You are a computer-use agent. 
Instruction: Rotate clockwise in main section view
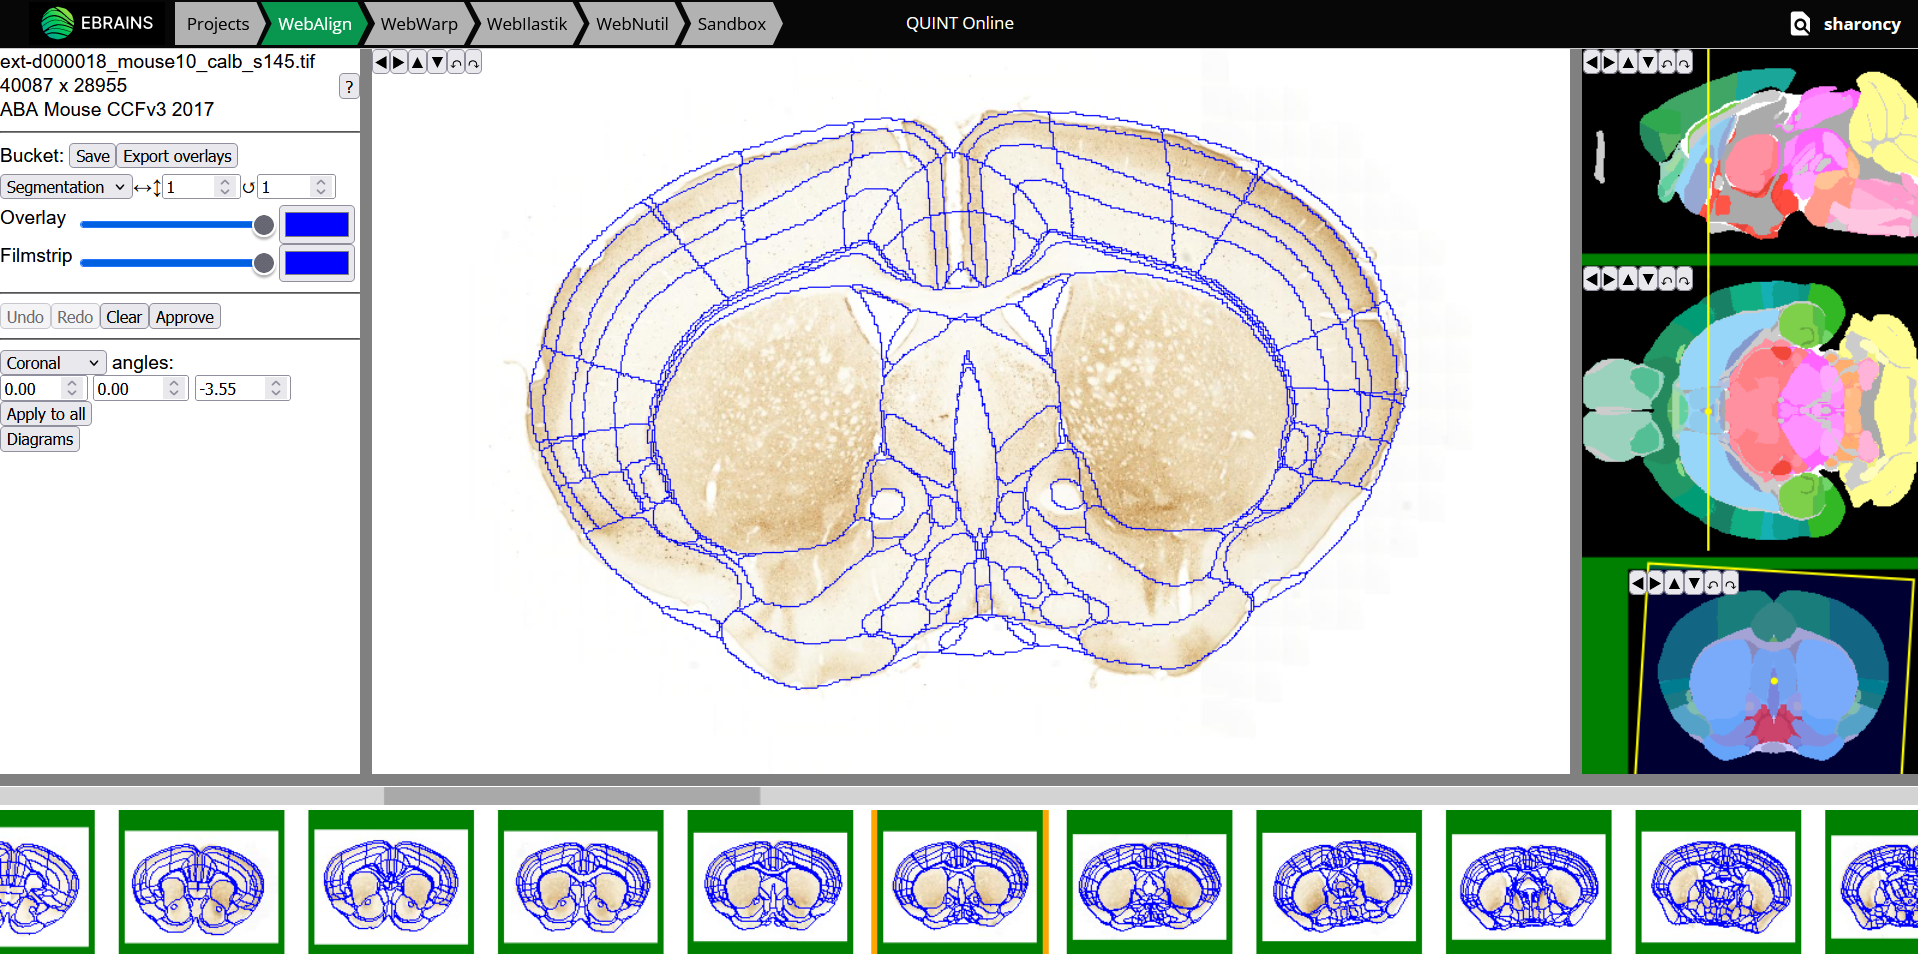(x=473, y=63)
